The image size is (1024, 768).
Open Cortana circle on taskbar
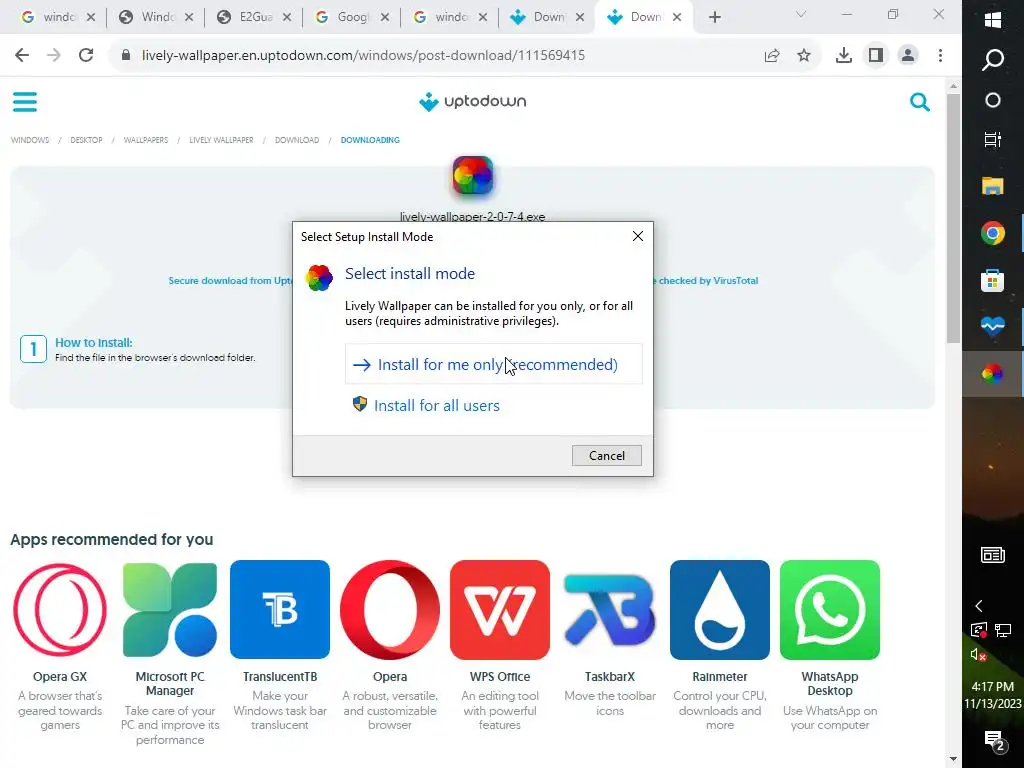pos(993,100)
